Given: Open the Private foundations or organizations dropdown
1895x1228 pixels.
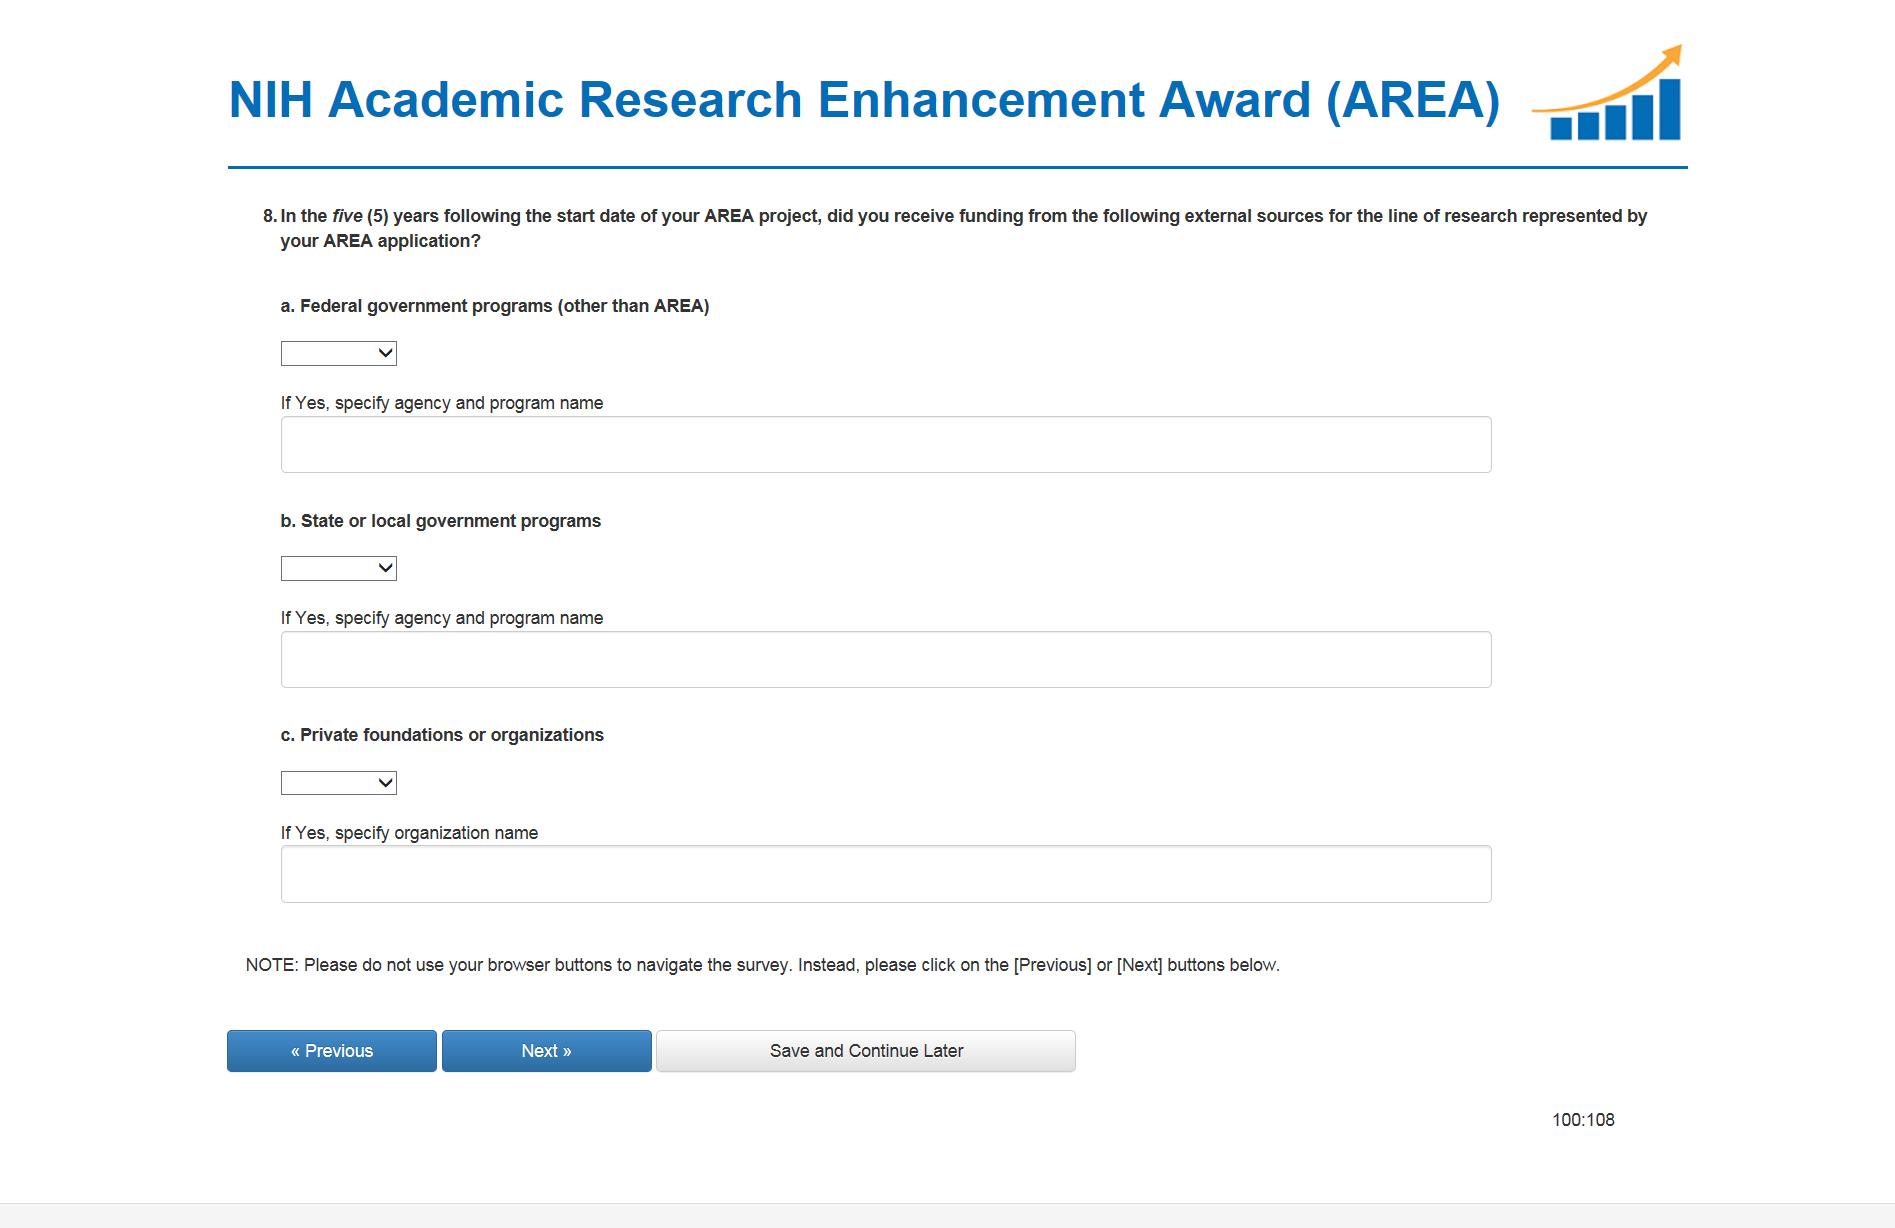Looking at the screenshot, I should tap(339, 783).
